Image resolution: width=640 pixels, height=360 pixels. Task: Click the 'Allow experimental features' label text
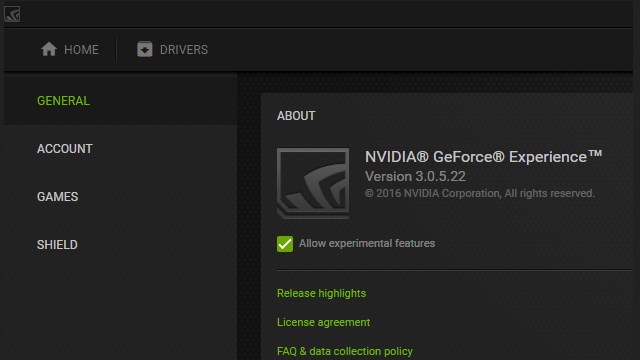tap(367, 243)
